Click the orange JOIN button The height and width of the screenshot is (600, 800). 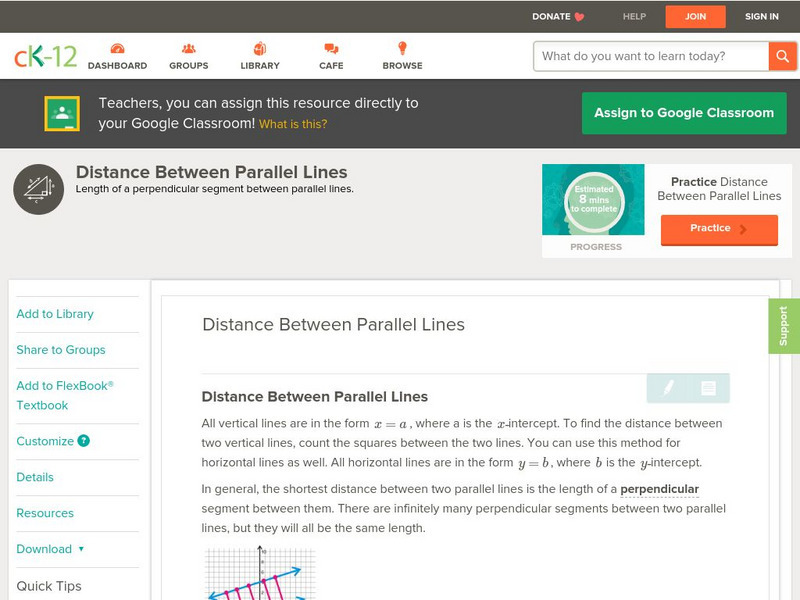[695, 17]
